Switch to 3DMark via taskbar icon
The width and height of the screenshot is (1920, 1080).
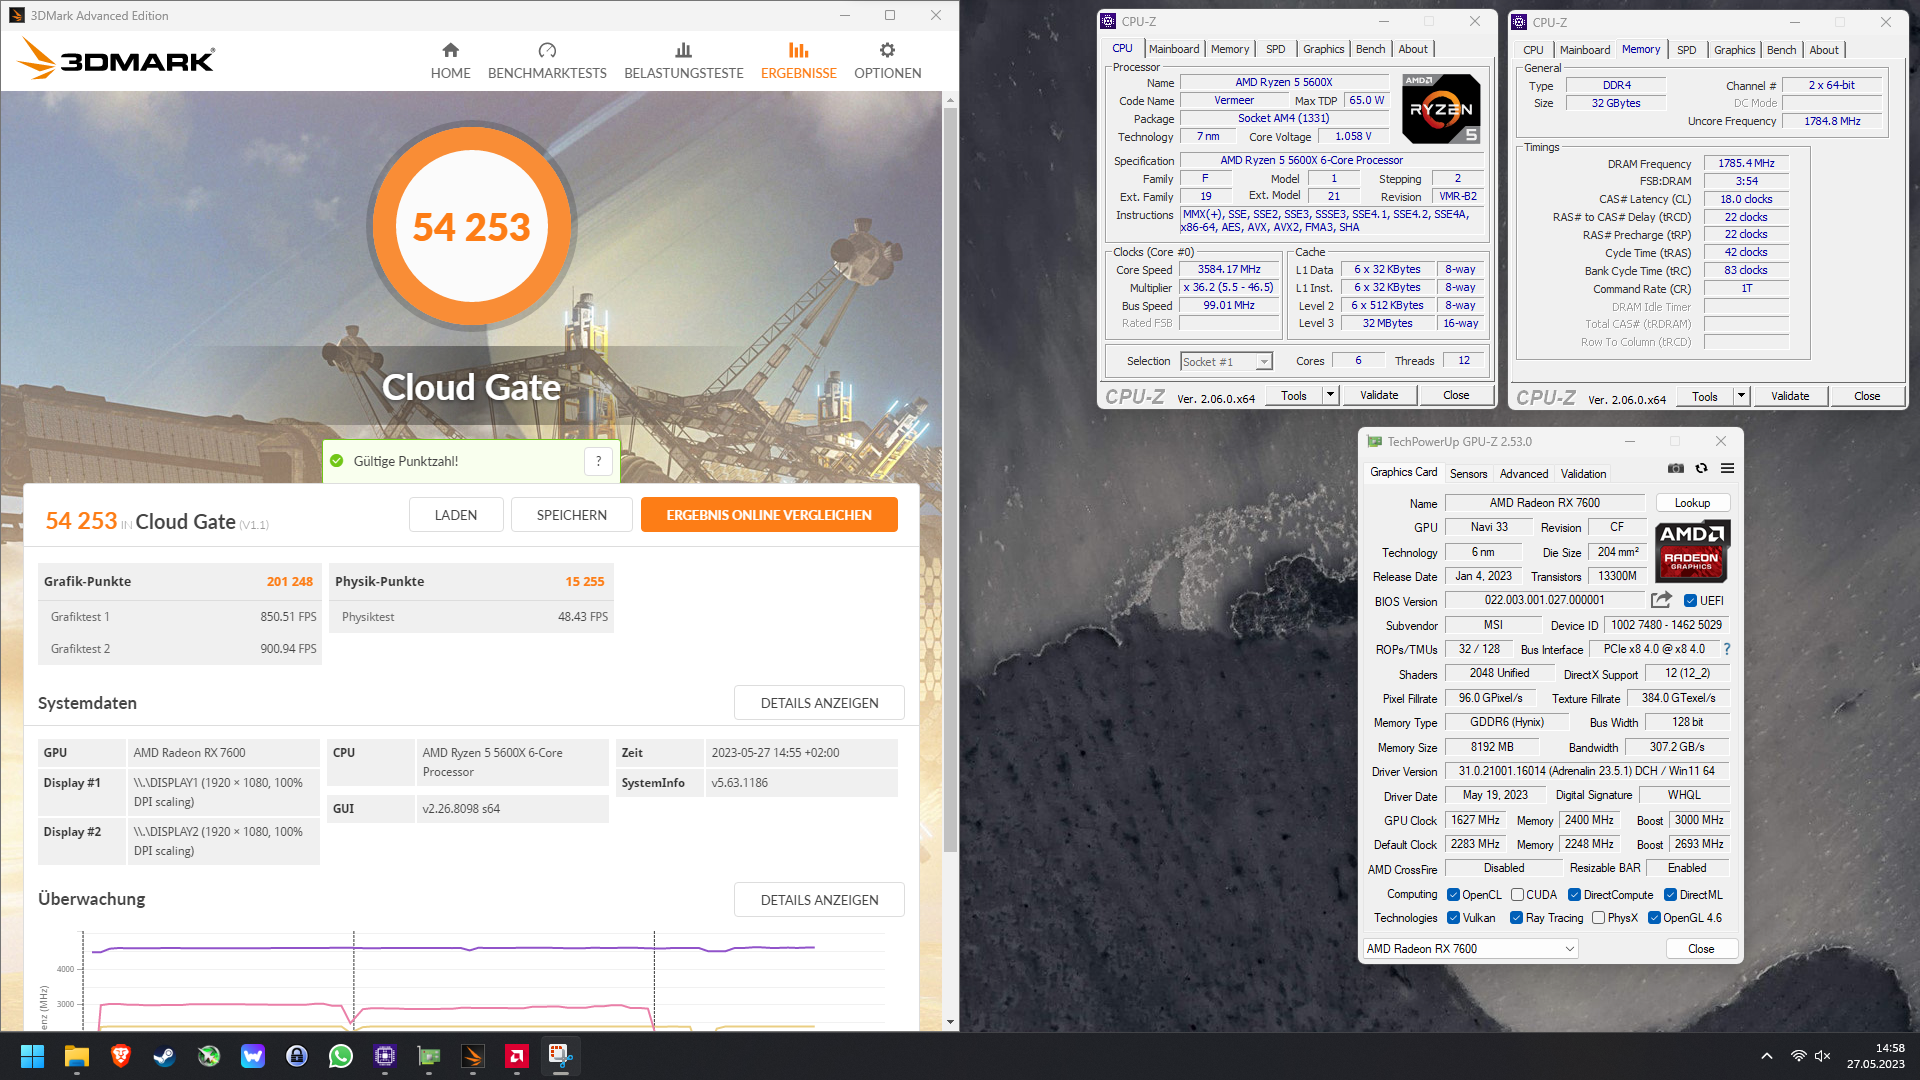click(x=473, y=1056)
